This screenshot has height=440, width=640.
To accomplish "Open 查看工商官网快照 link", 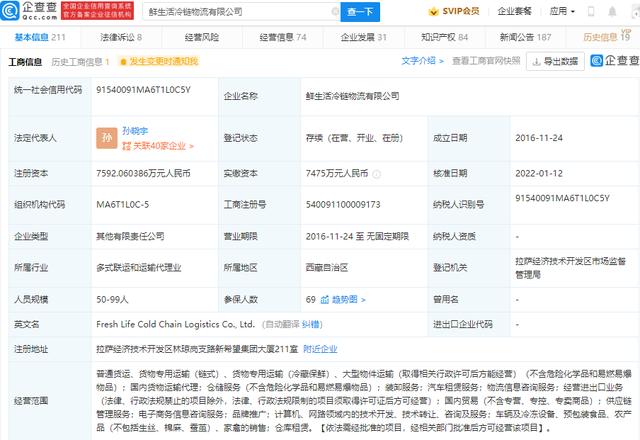I will [x=486, y=61].
